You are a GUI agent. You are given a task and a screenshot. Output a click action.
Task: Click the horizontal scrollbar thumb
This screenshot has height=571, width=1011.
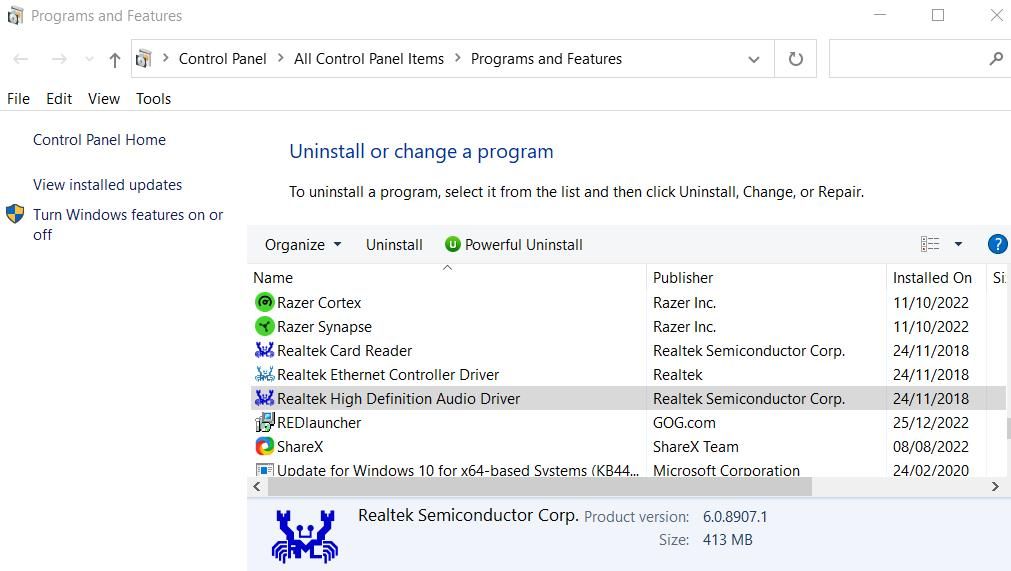click(540, 487)
